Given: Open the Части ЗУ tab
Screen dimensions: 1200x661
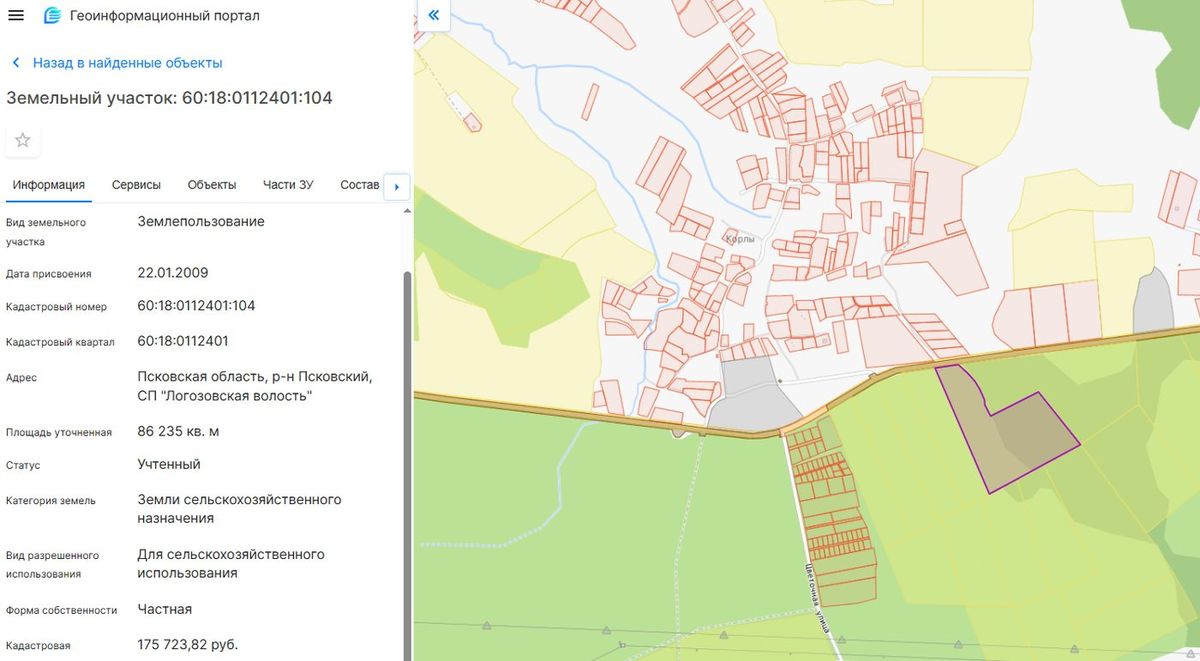Looking at the screenshot, I should (288, 185).
